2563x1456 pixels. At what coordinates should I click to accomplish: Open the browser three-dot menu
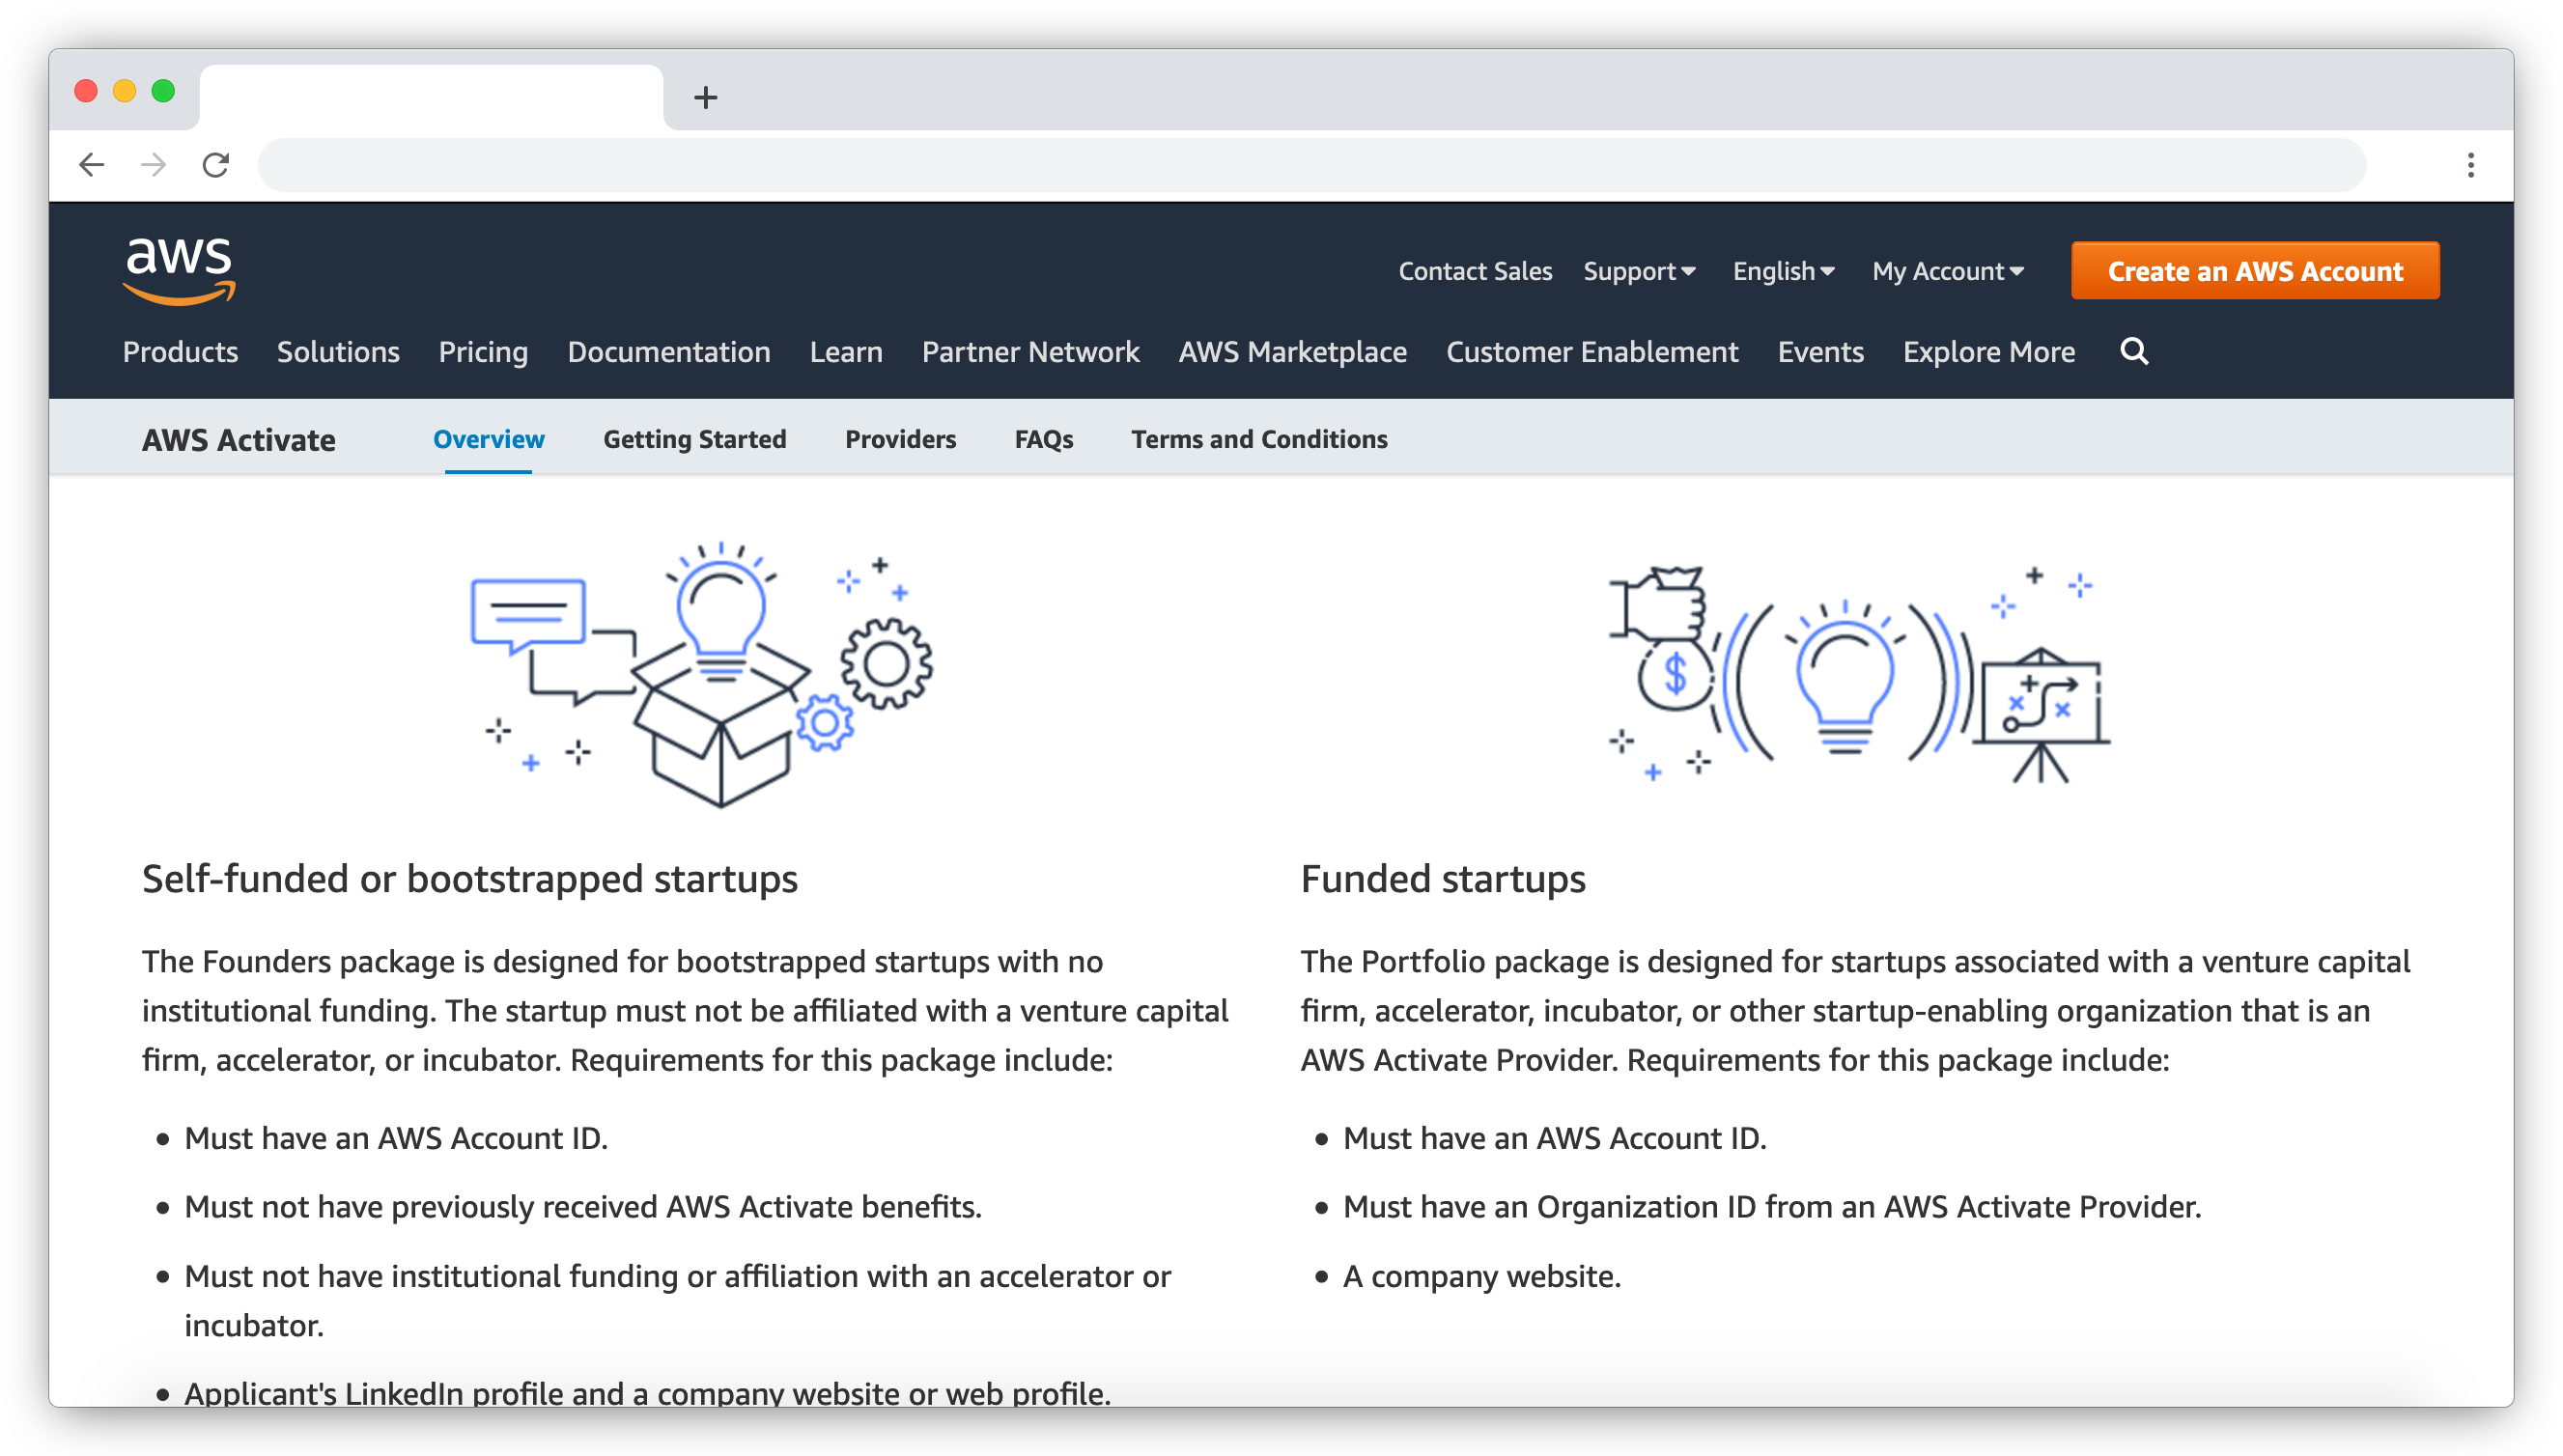2470,165
